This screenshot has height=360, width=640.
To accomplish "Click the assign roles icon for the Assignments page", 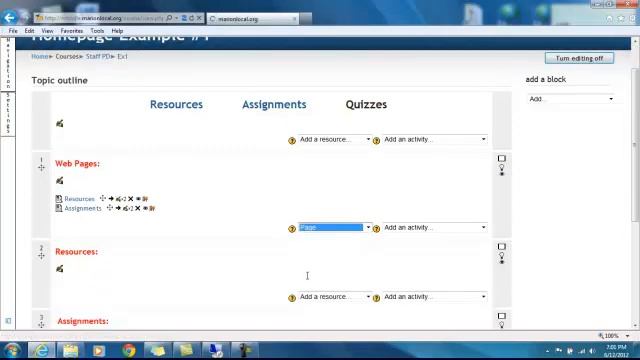I will 152,208.
